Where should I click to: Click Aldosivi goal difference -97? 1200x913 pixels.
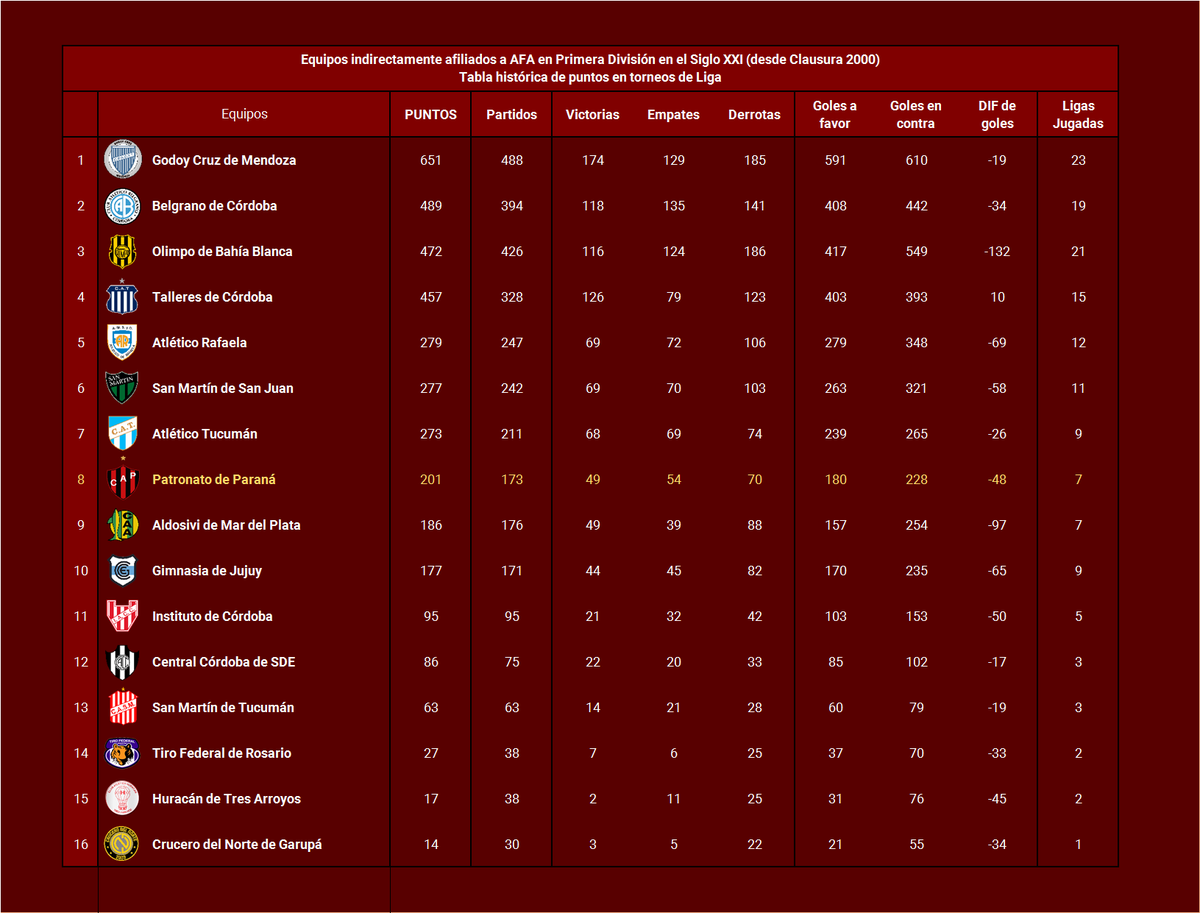pos(997,525)
